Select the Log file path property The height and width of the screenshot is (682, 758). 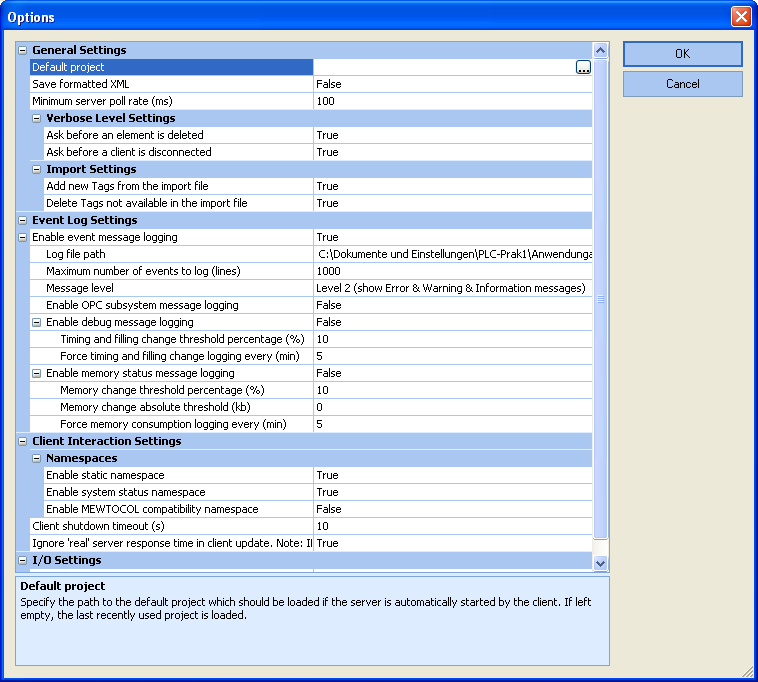click(x=172, y=254)
